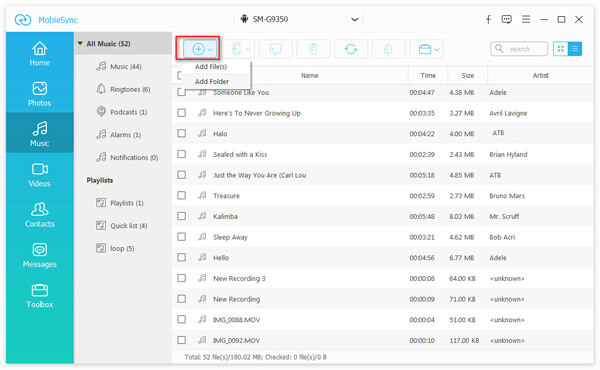This screenshot has width=600, height=370.
Task: Switch to grid view icon
Action: coord(561,49)
